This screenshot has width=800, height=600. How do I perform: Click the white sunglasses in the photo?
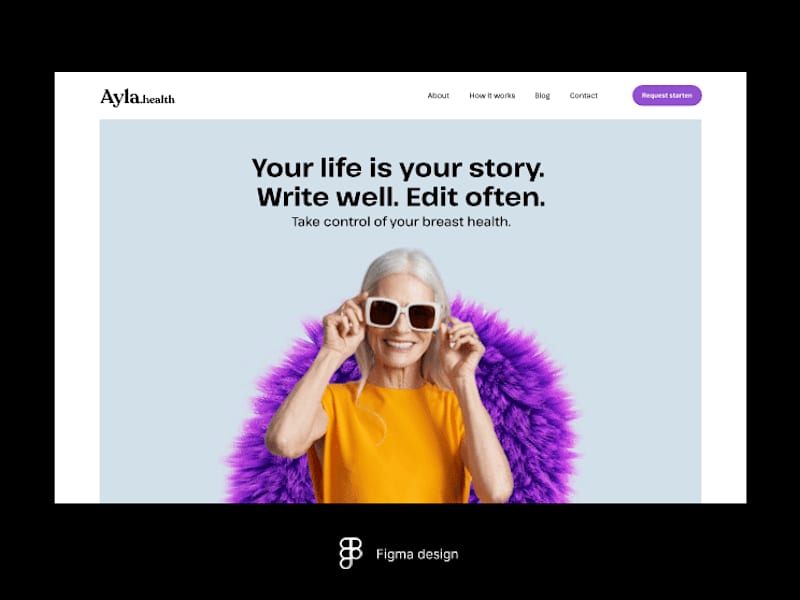pyautogui.click(x=402, y=313)
